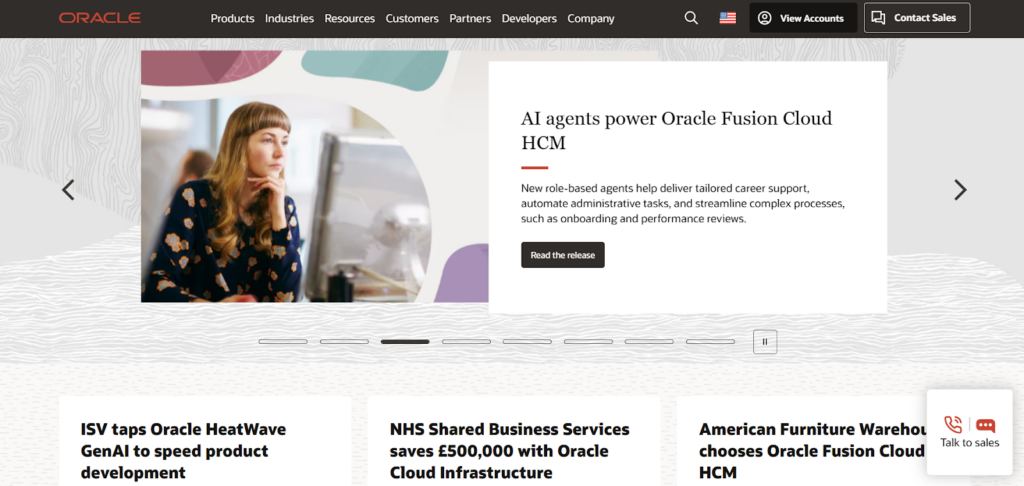
Task: Click the chat bubble icon in Talk to sales
Action: coord(985,426)
